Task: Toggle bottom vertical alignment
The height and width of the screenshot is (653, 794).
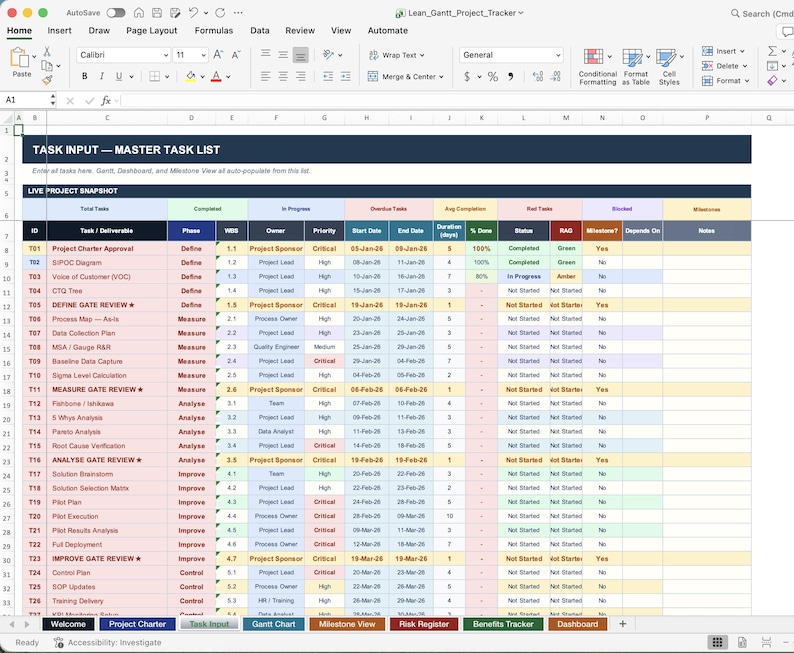Action: click(301, 55)
